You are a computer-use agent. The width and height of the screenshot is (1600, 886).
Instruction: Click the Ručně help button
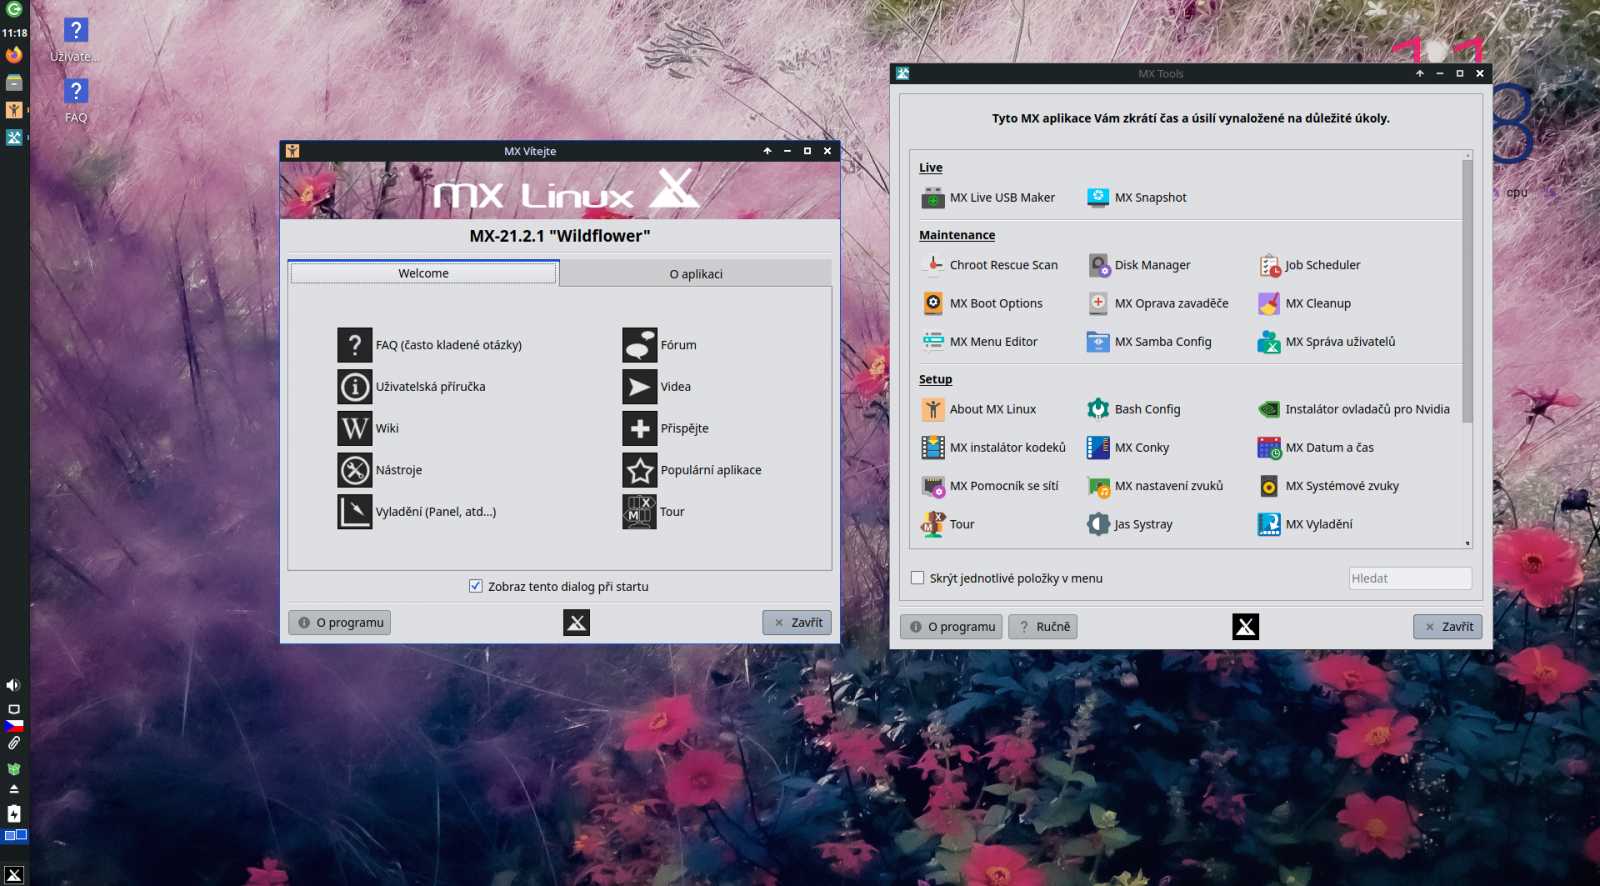[1043, 627]
